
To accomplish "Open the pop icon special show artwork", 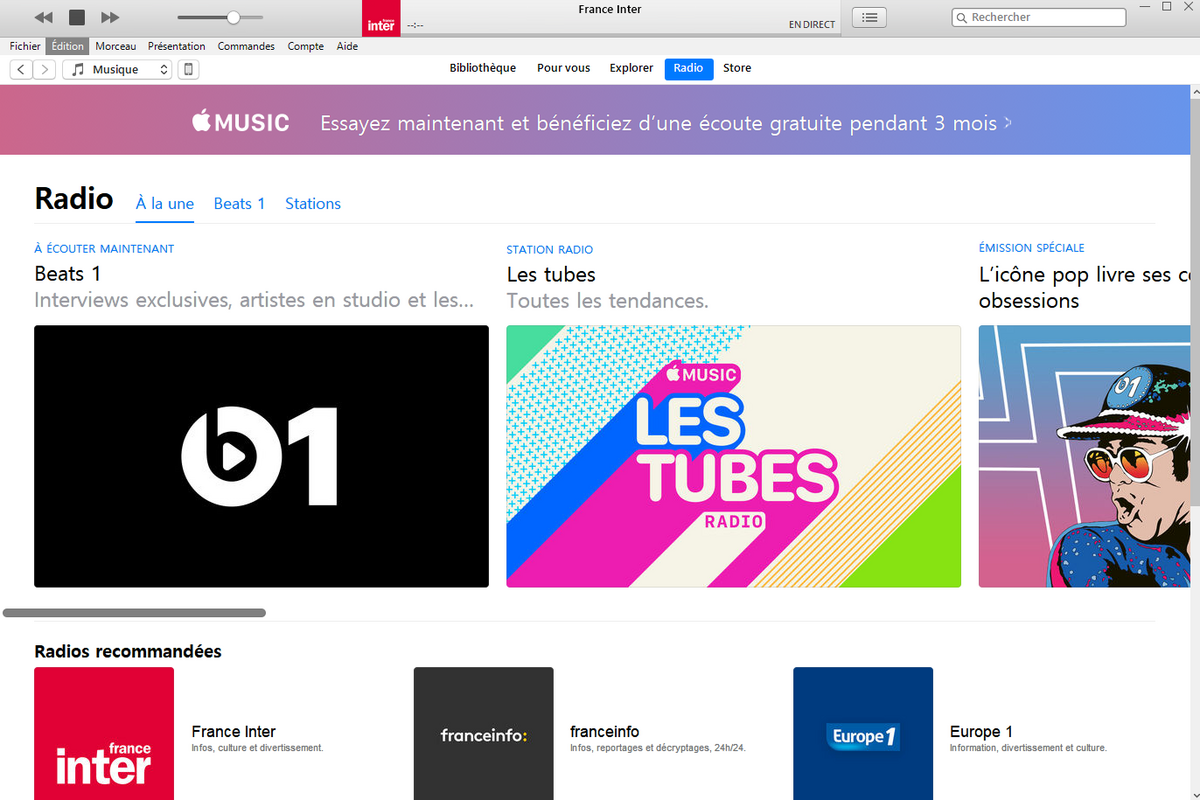I will [1084, 456].
